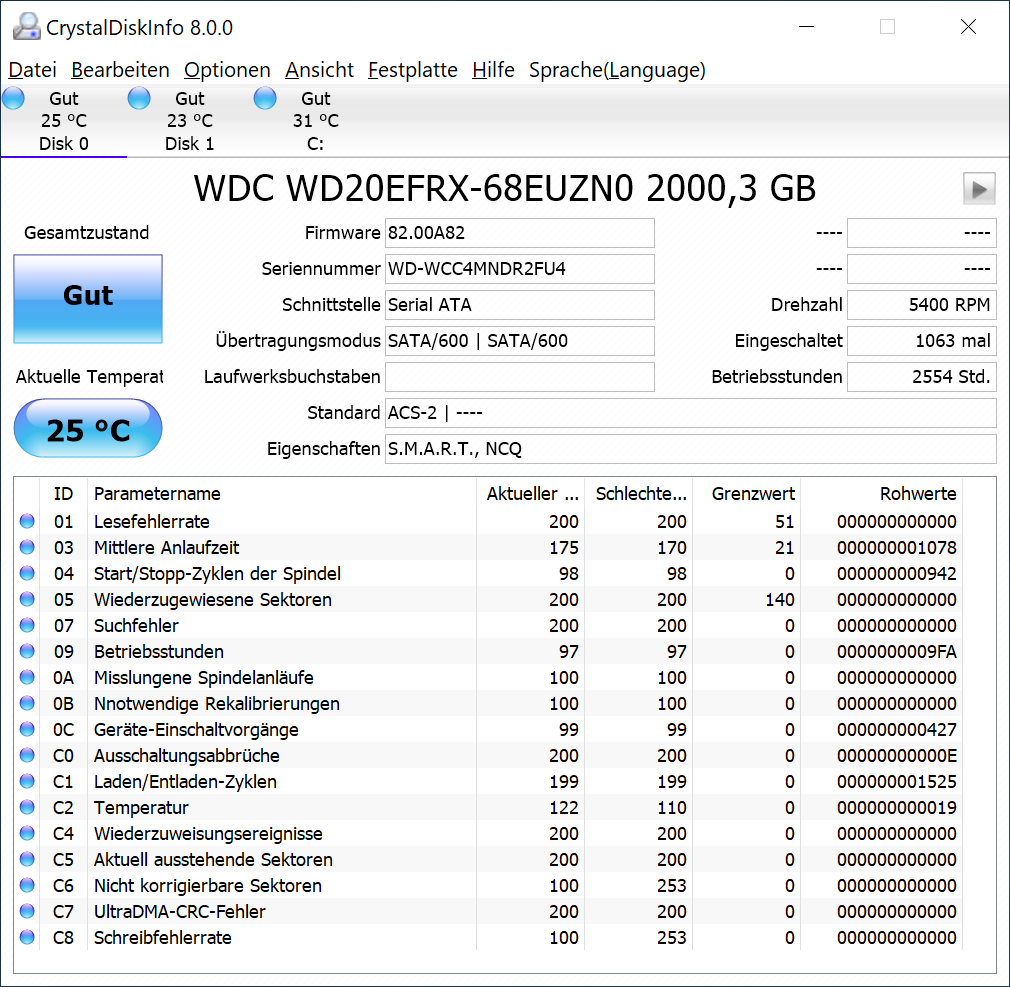The image size is (1010, 987).
Task: Click the C: drive health status orb
Action: pyautogui.click(x=265, y=99)
